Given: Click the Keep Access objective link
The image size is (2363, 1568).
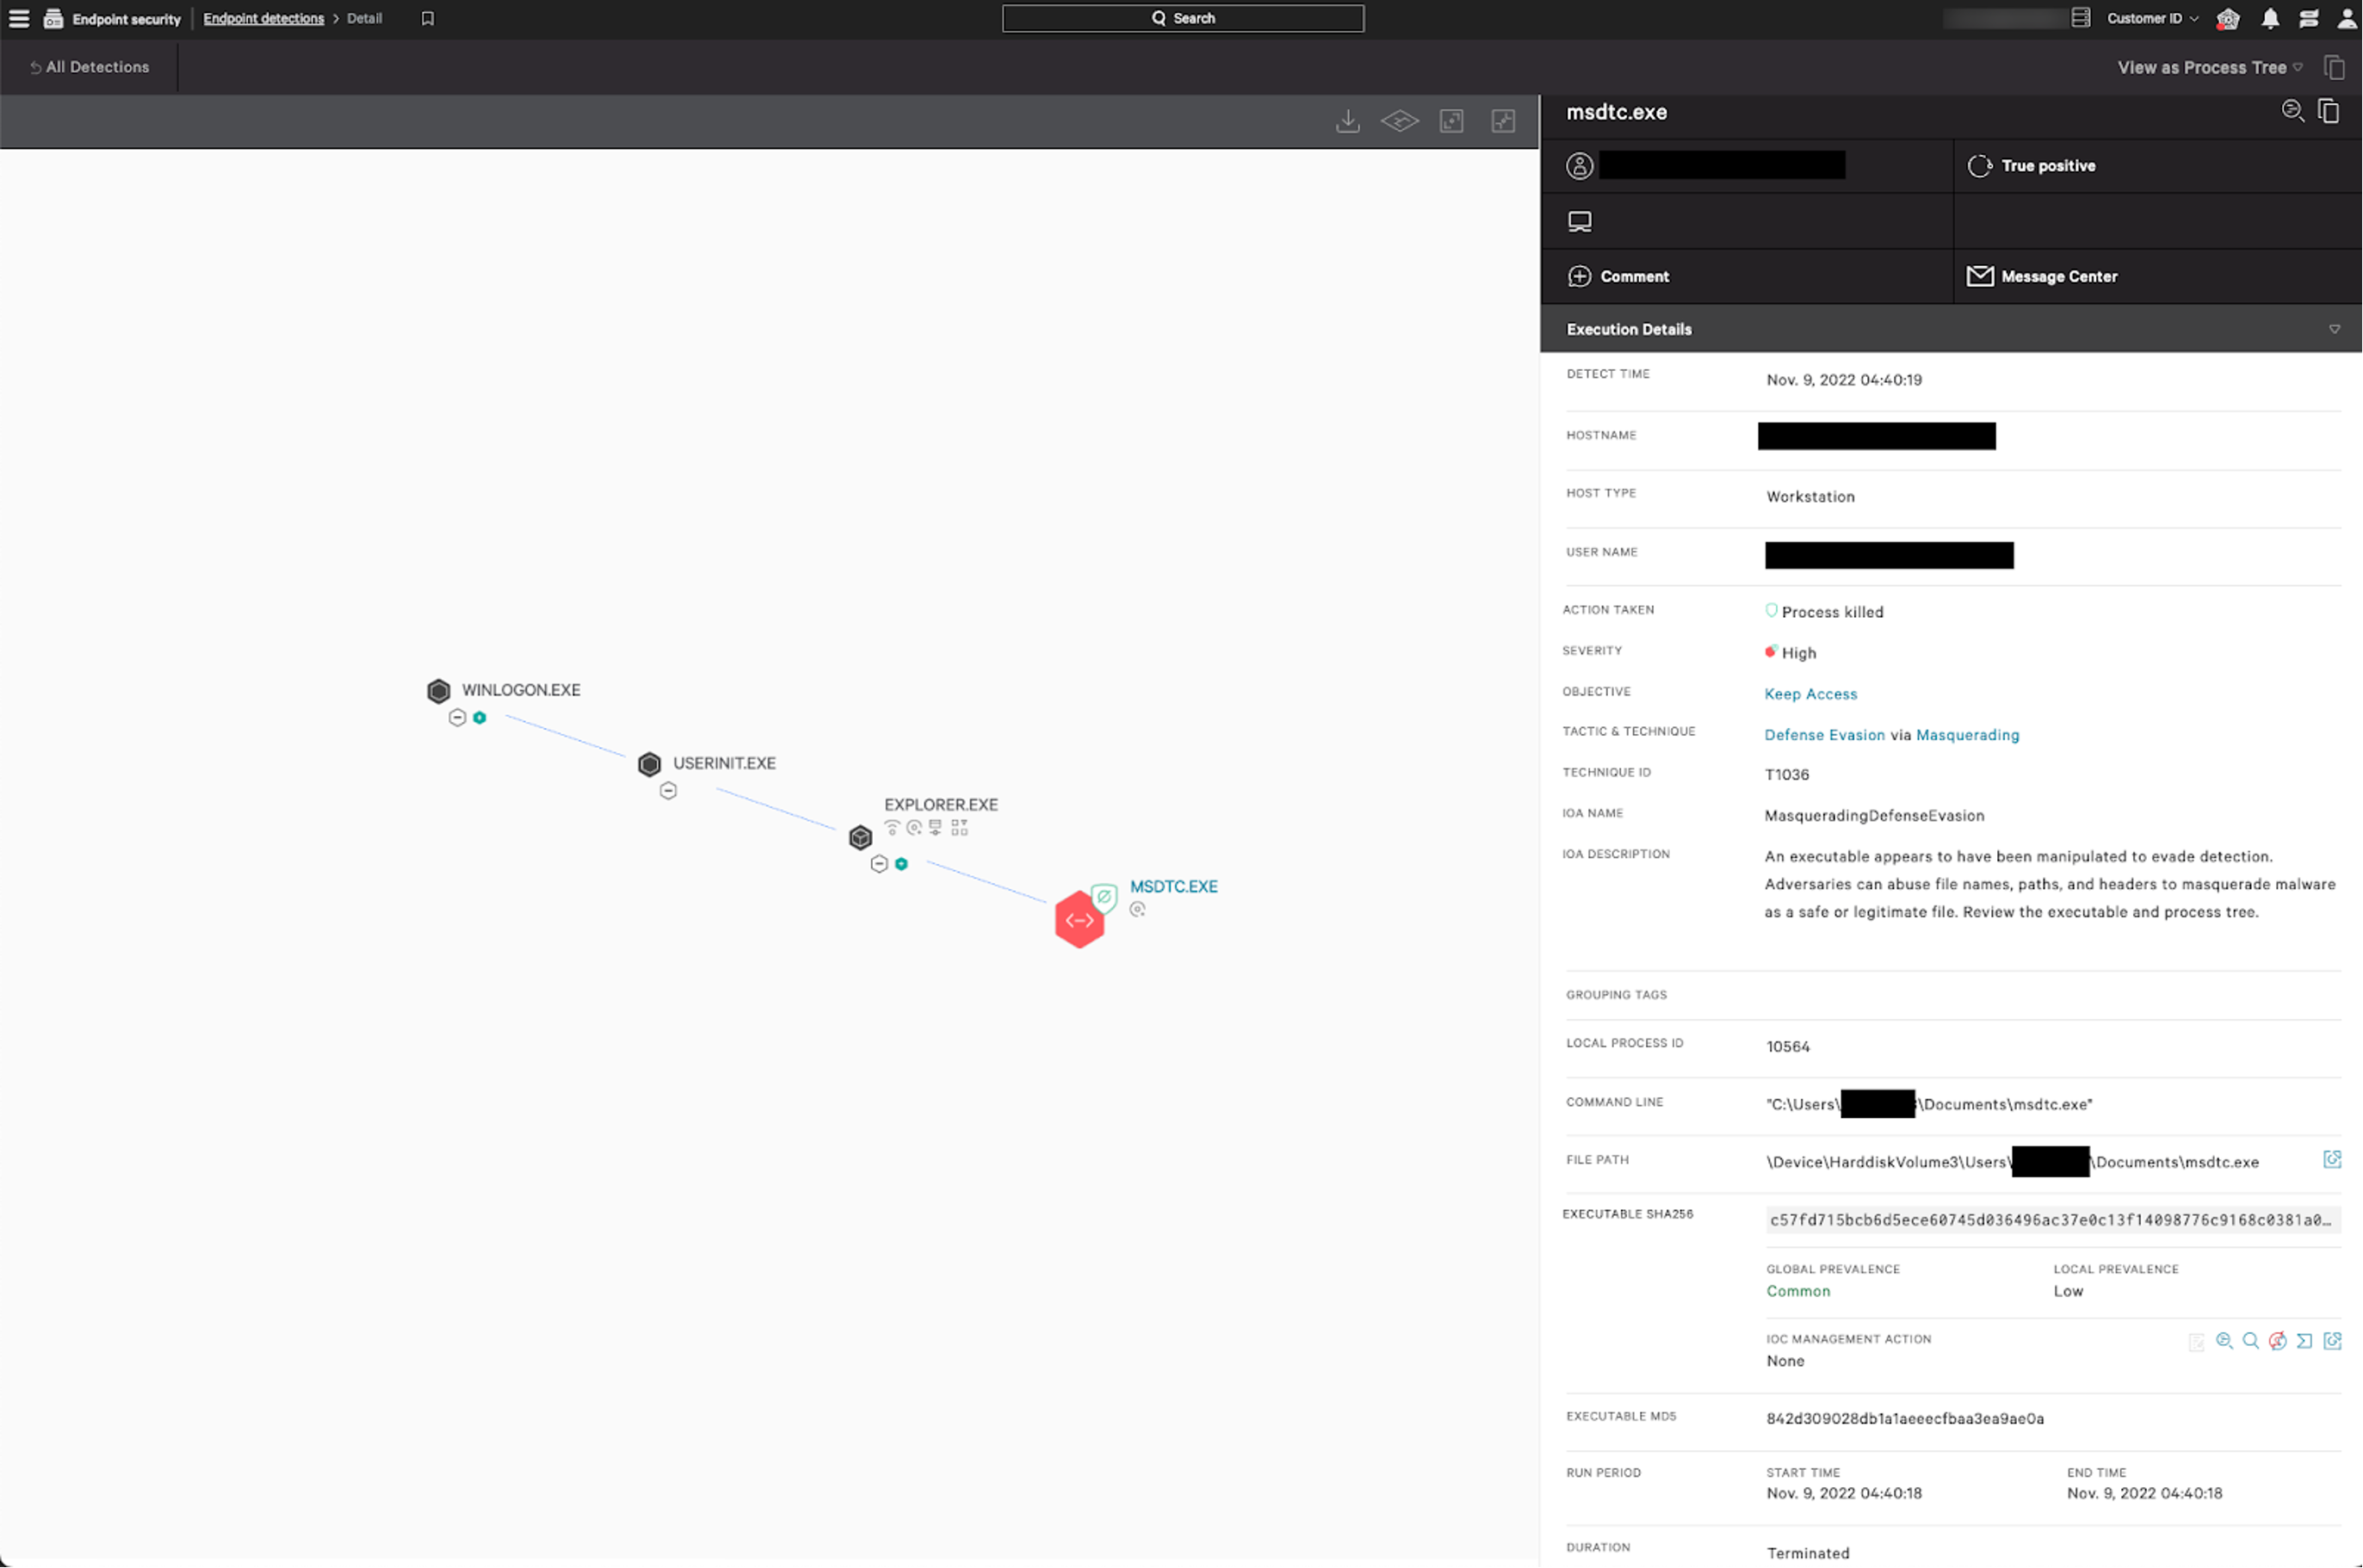Looking at the screenshot, I should tap(1811, 694).
